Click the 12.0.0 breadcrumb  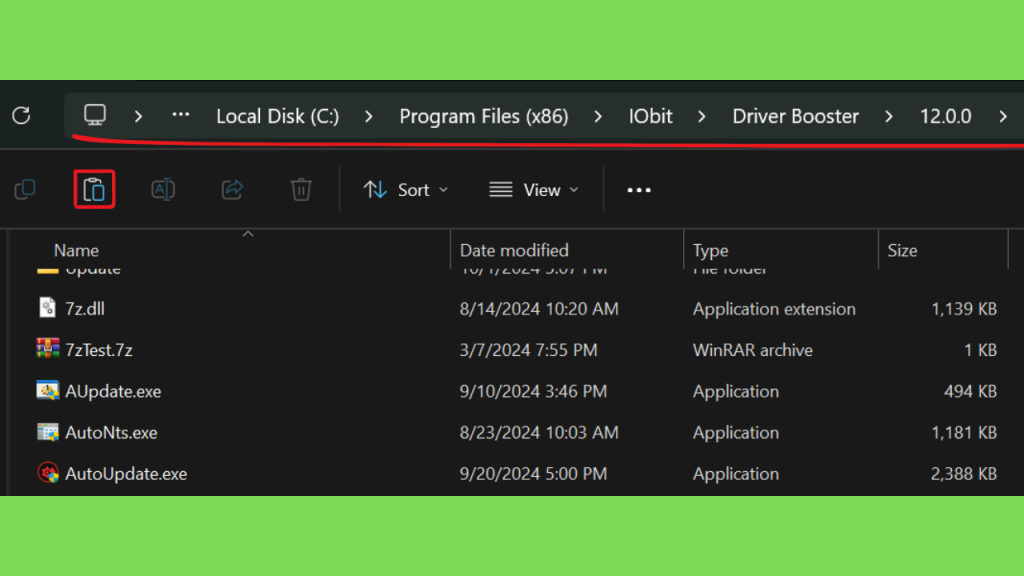946,116
